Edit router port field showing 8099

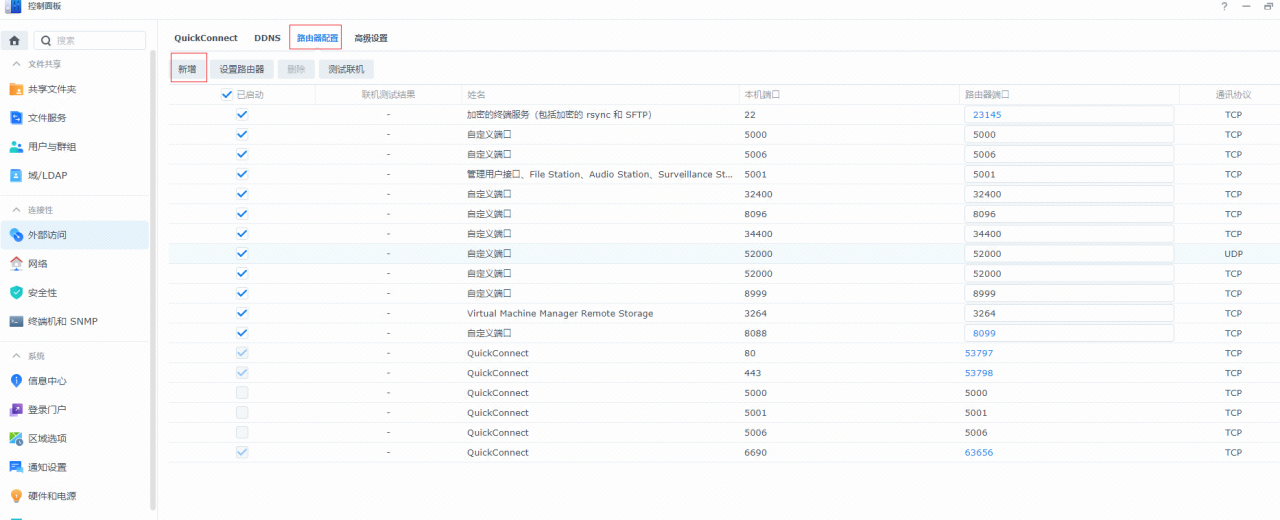coord(1069,333)
